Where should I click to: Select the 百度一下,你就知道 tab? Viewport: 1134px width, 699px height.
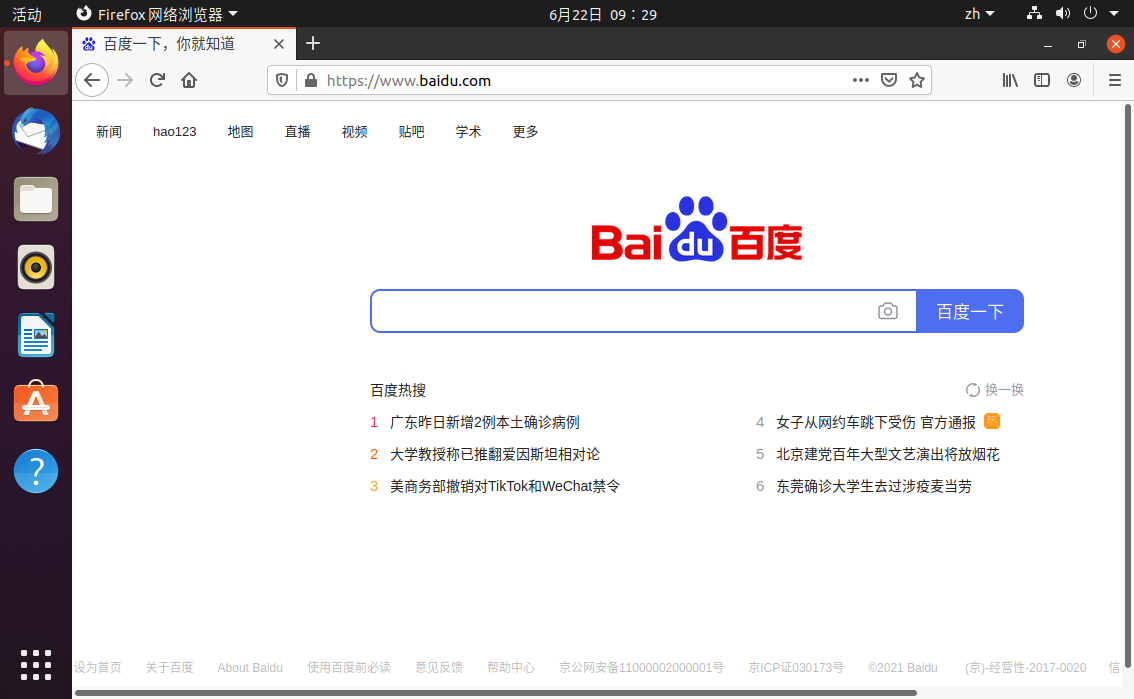click(184, 44)
